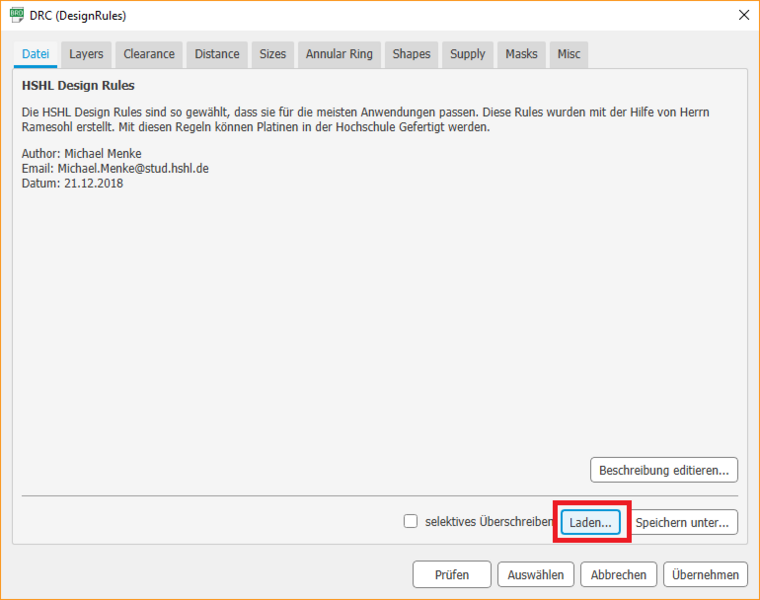The height and width of the screenshot is (600, 760).
Task: Apply rules with Übernehmen button
Action: (705, 574)
